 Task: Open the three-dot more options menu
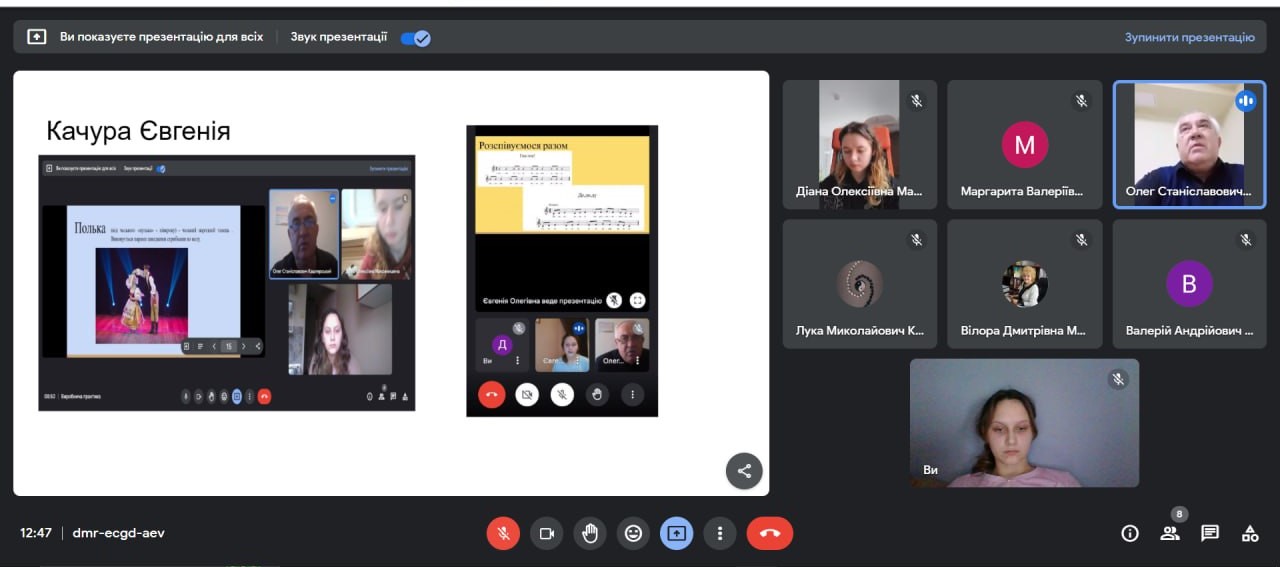tap(719, 533)
